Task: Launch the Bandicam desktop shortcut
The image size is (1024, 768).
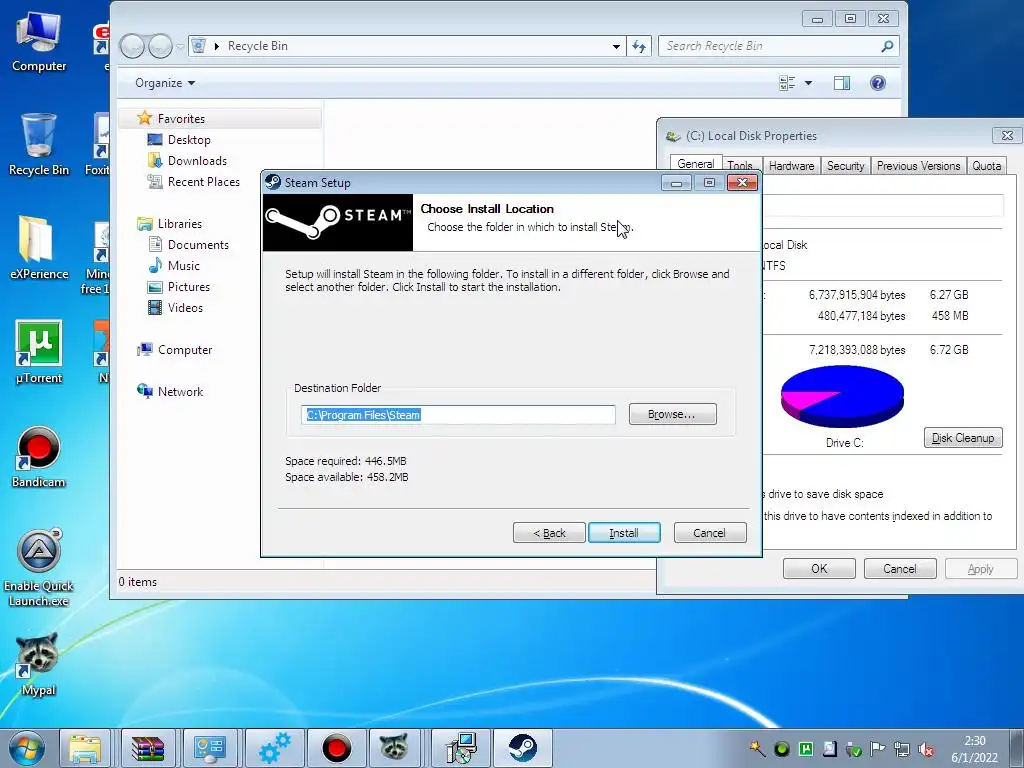Action: coord(39,457)
